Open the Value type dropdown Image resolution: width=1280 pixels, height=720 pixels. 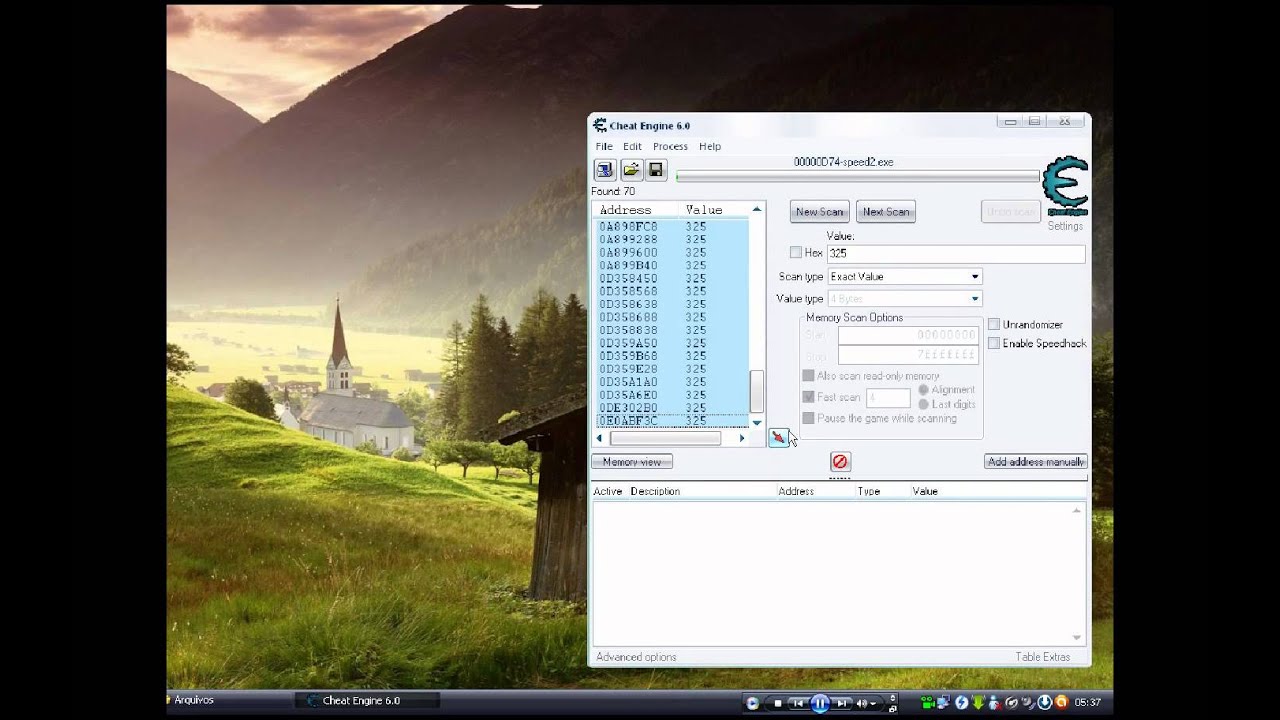click(905, 298)
